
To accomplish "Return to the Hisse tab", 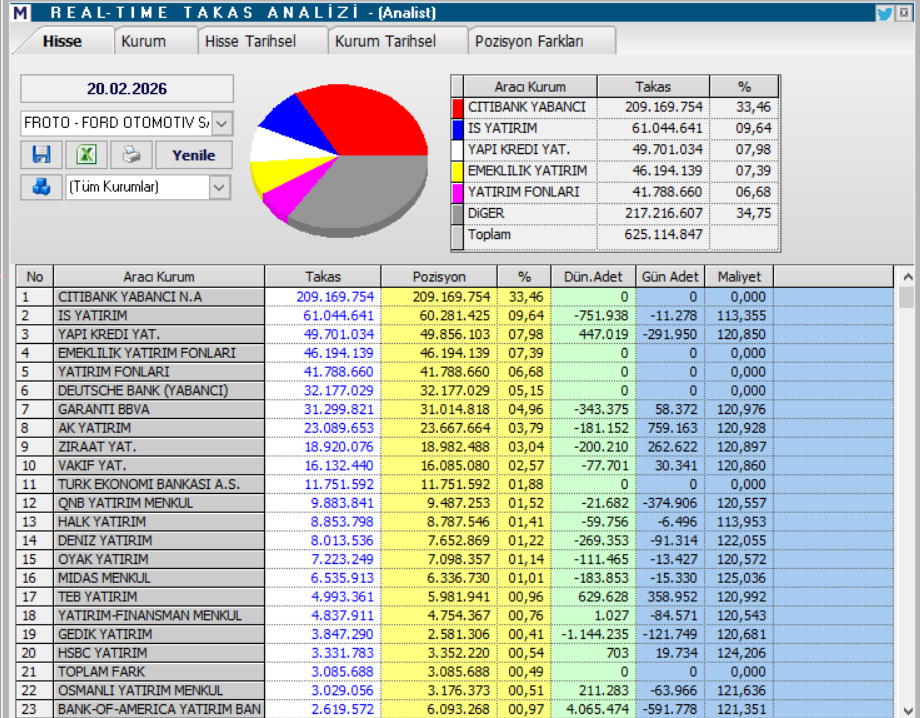I will point(65,41).
